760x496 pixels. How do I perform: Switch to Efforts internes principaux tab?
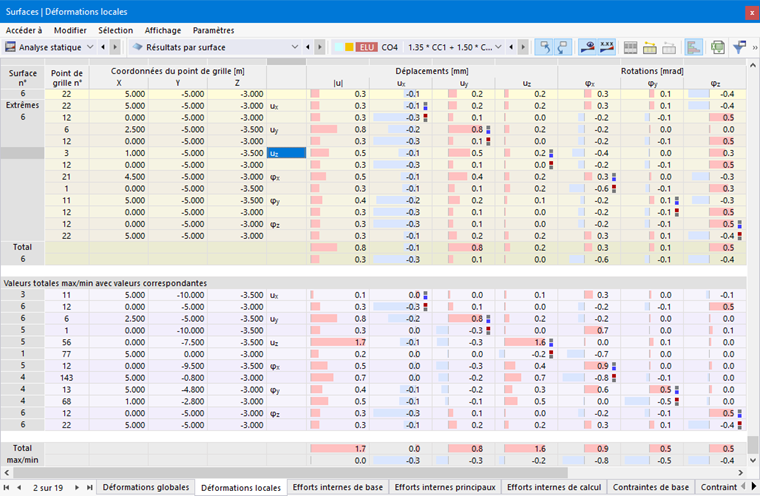click(445, 487)
